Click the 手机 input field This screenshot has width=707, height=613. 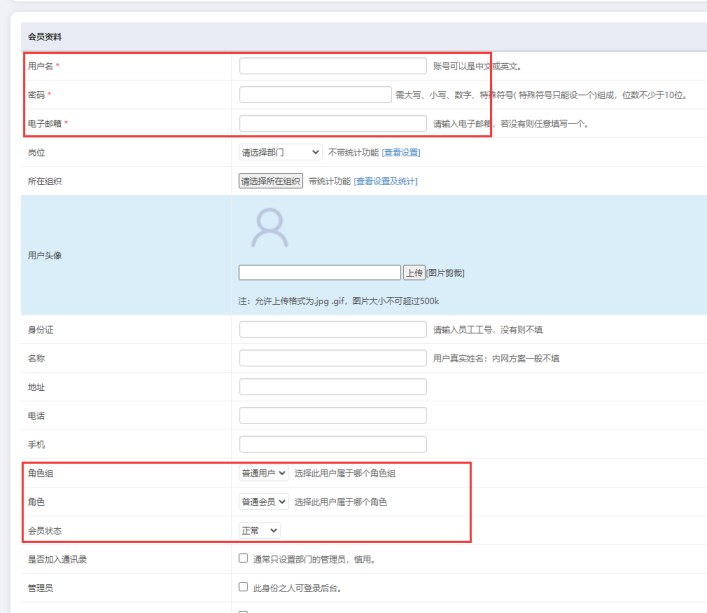(x=333, y=444)
